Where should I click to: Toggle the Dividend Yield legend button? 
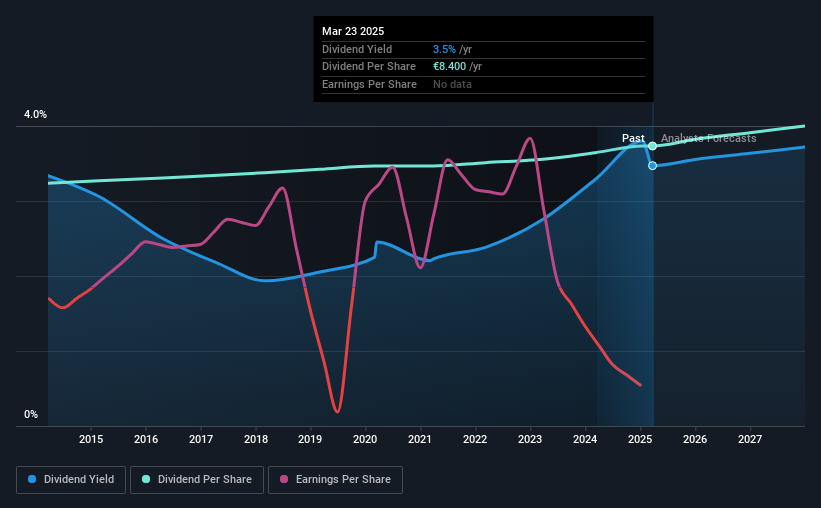[x=71, y=480]
